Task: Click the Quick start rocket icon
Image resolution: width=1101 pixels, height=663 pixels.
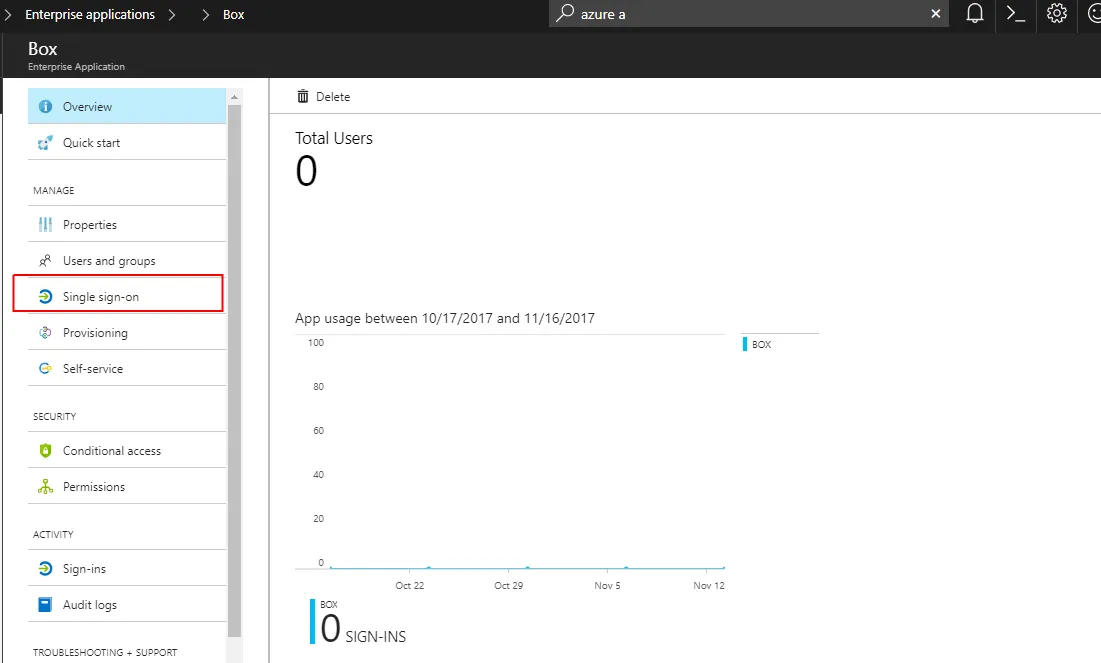Action: click(x=45, y=143)
